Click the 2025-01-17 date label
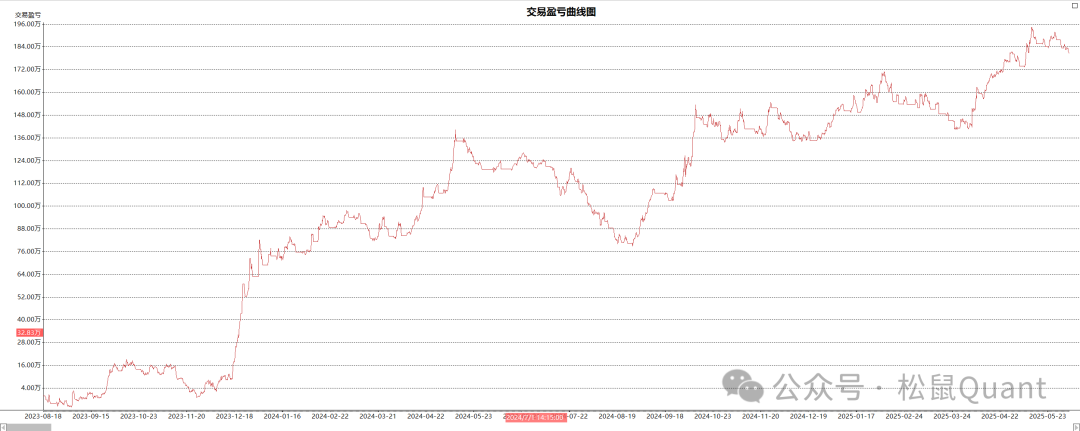 858,416
